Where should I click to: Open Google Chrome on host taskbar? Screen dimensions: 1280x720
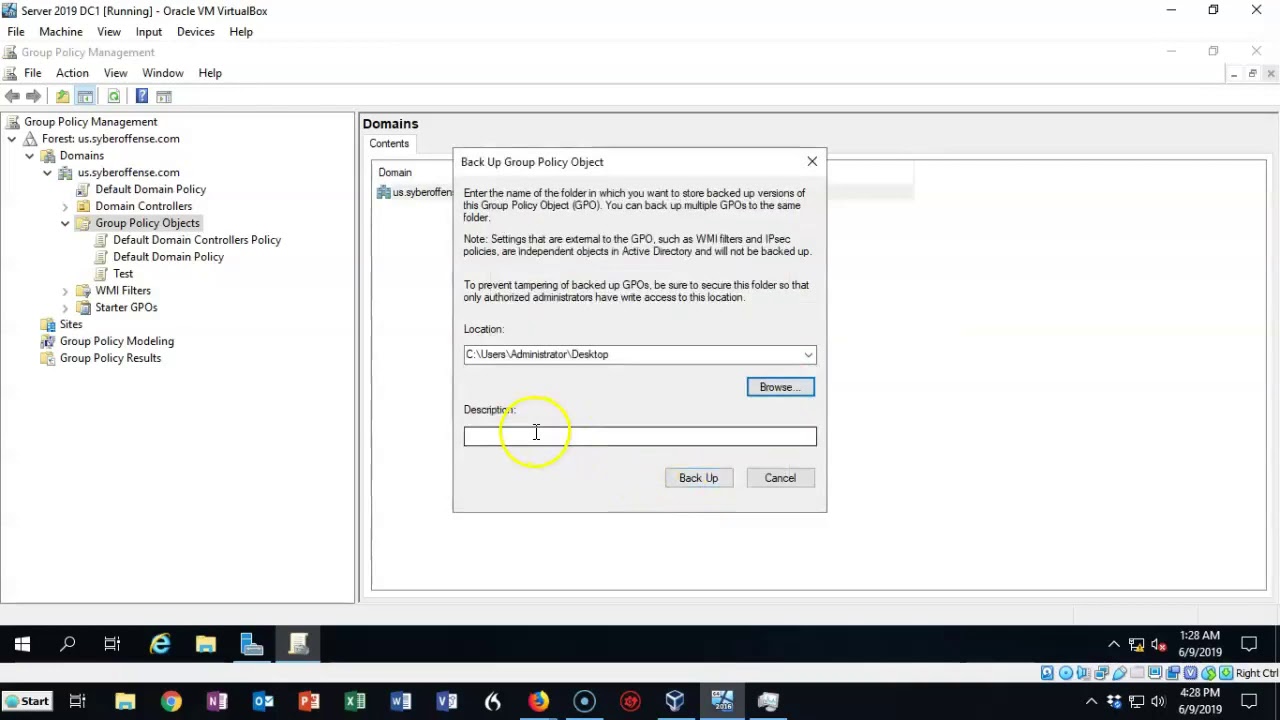point(171,701)
